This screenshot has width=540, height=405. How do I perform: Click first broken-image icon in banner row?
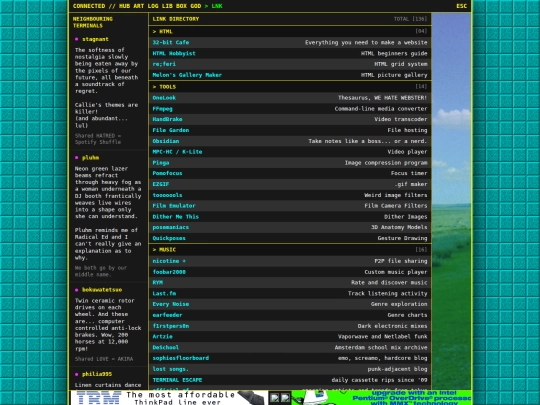[274, 398]
